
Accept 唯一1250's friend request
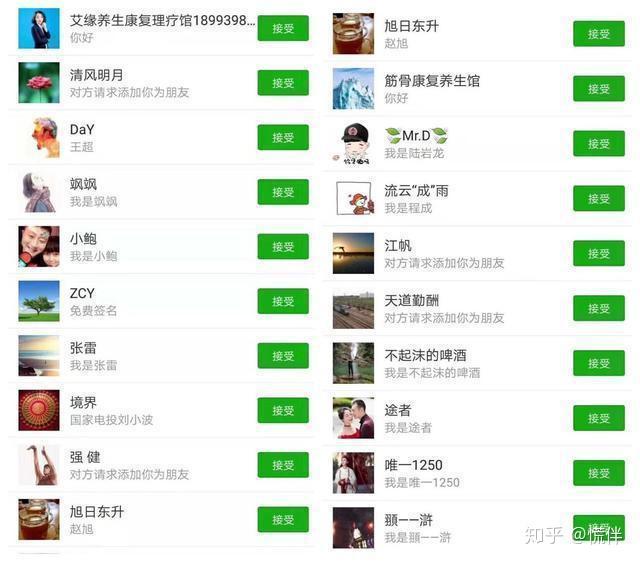[x=599, y=473]
